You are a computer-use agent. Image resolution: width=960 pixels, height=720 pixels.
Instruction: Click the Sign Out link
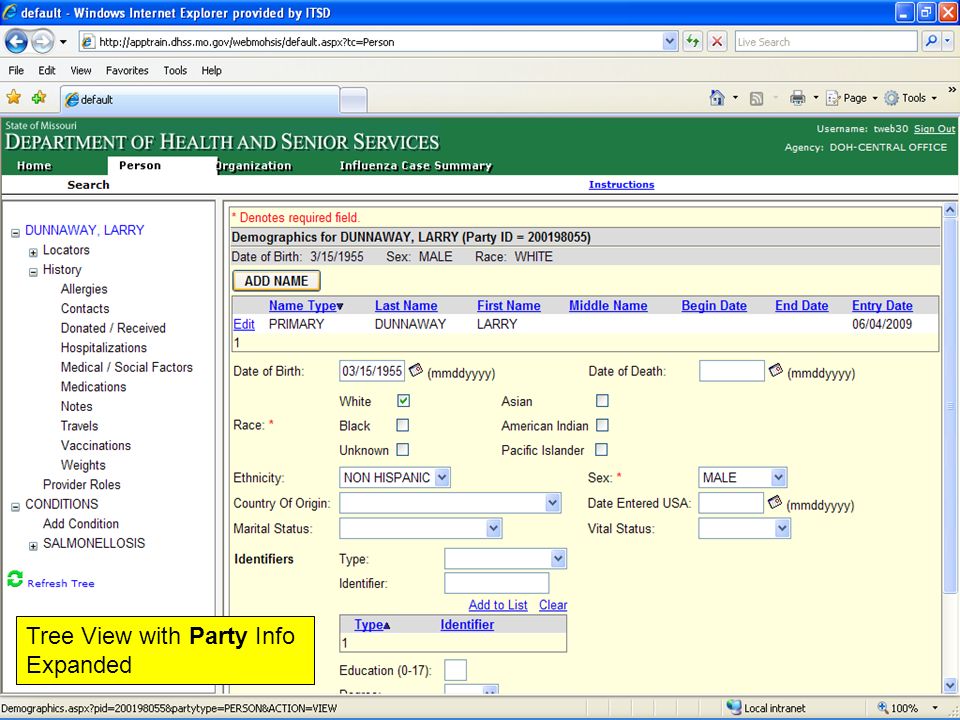point(934,129)
